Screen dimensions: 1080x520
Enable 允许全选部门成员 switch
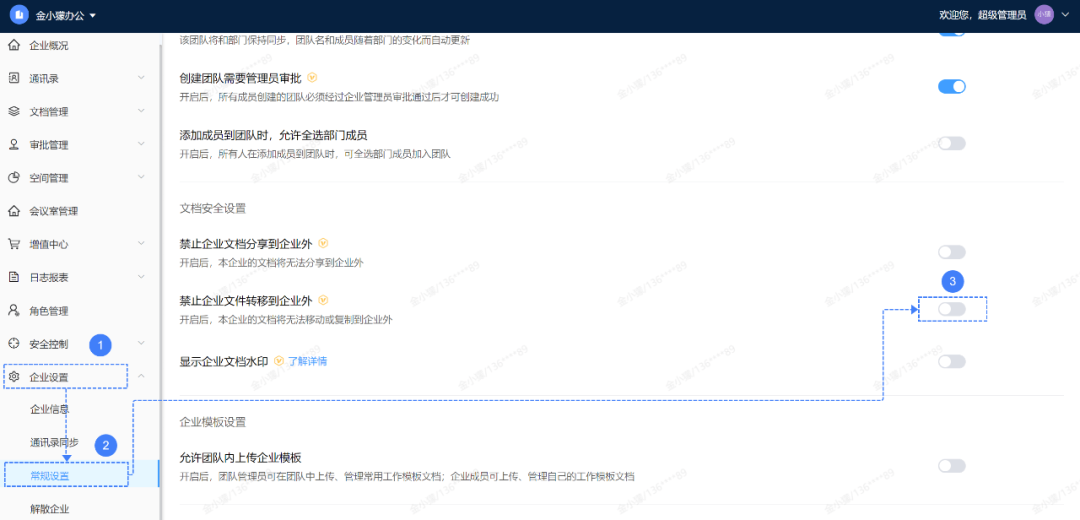click(x=952, y=143)
